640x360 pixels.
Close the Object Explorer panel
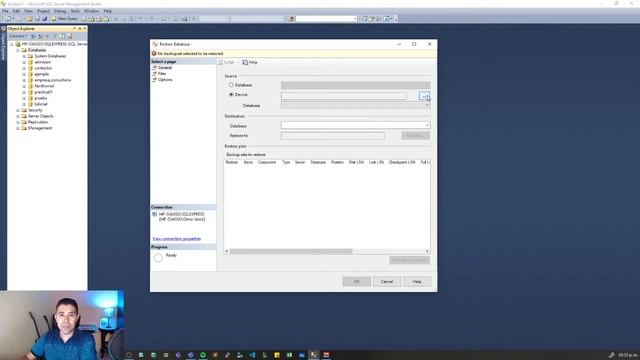pyautogui.click(x=84, y=29)
